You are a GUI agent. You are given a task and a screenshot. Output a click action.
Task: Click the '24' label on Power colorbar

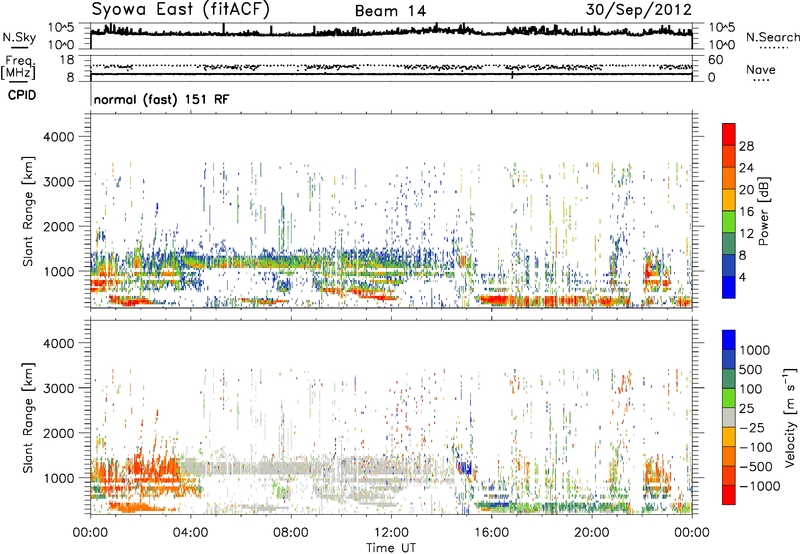click(x=746, y=168)
